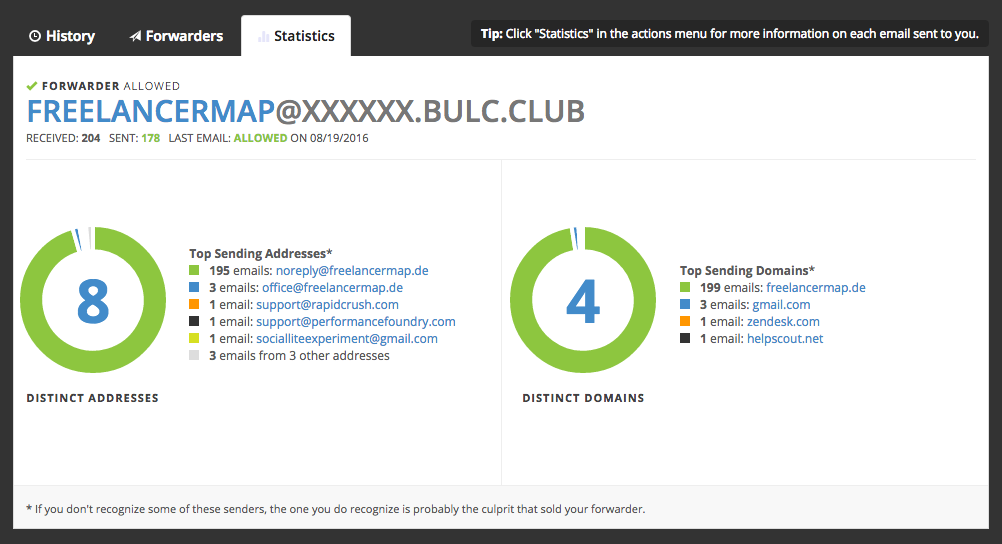The image size is (1002, 544).
Task: Click the footnote about unrecognized senders
Action: [x=335, y=509]
